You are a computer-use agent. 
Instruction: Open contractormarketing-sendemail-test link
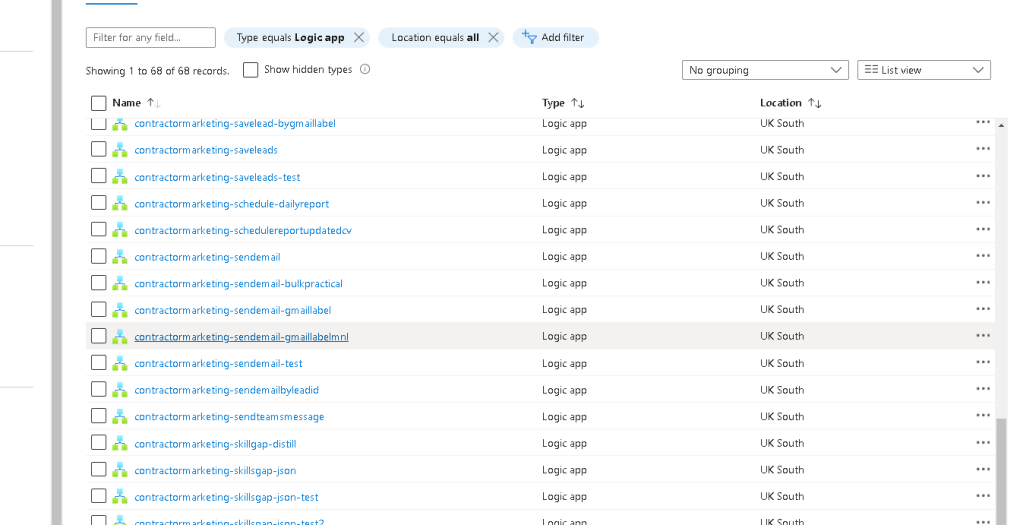pos(219,364)
